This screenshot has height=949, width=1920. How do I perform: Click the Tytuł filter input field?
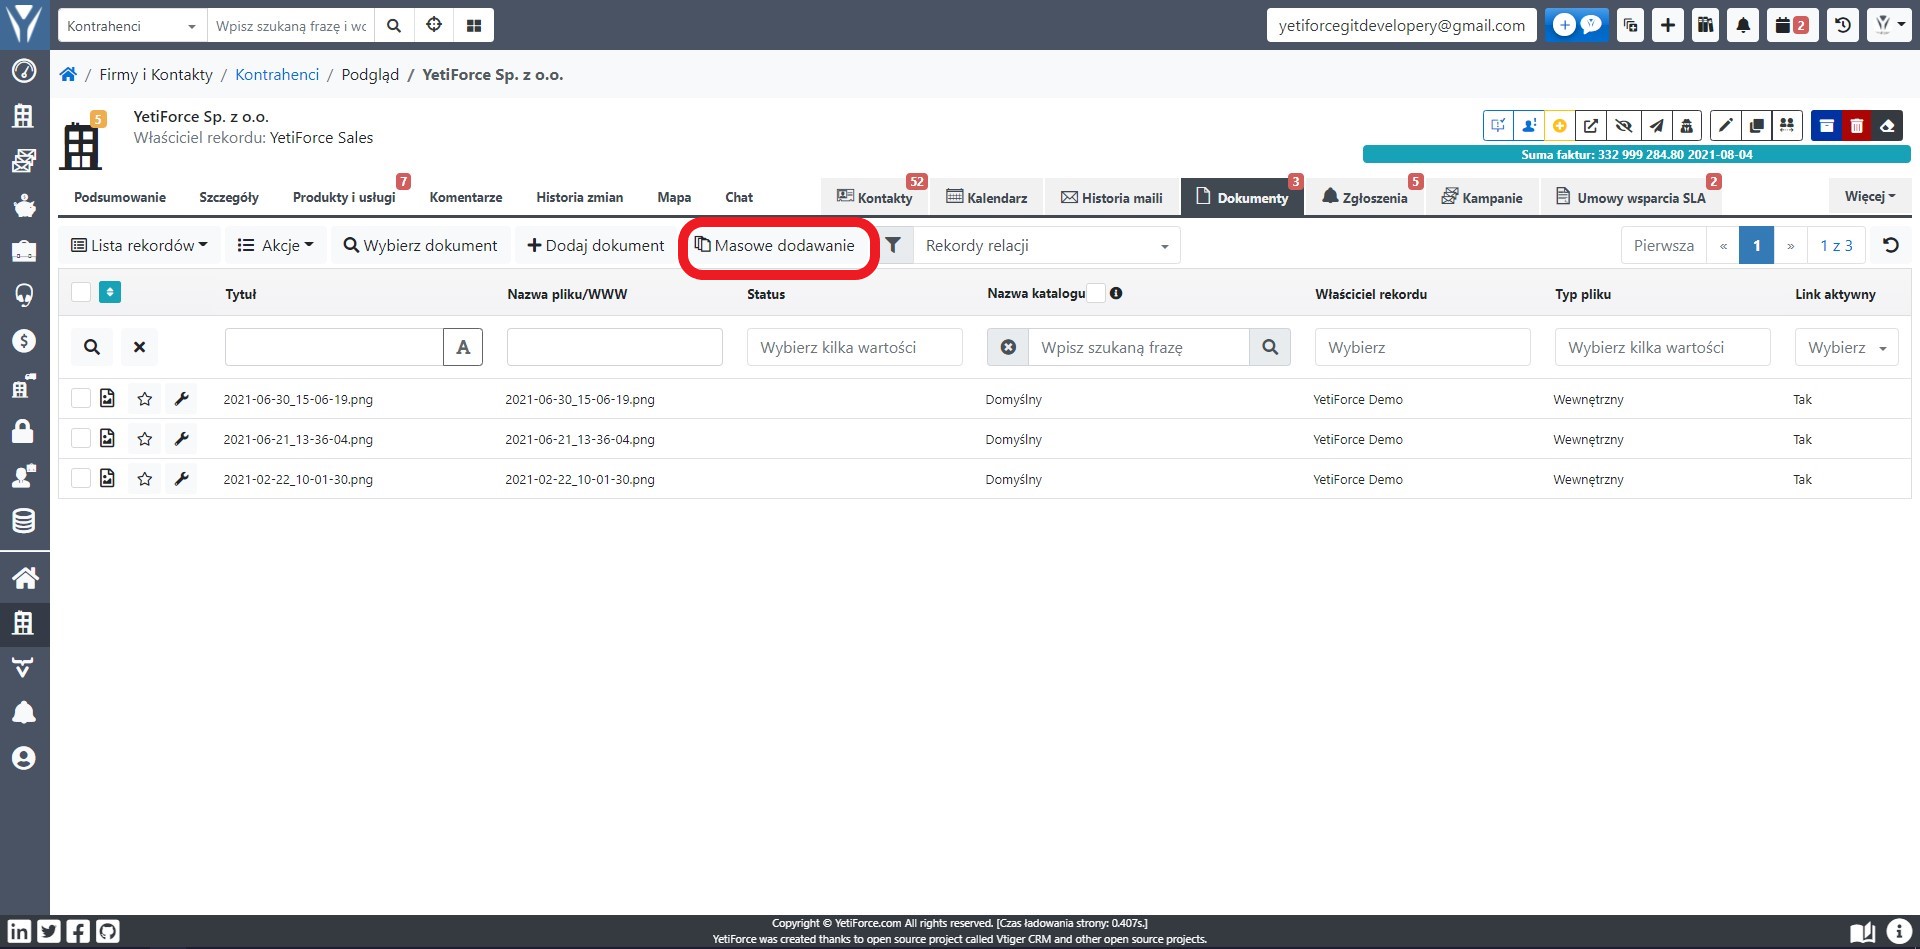334,347
